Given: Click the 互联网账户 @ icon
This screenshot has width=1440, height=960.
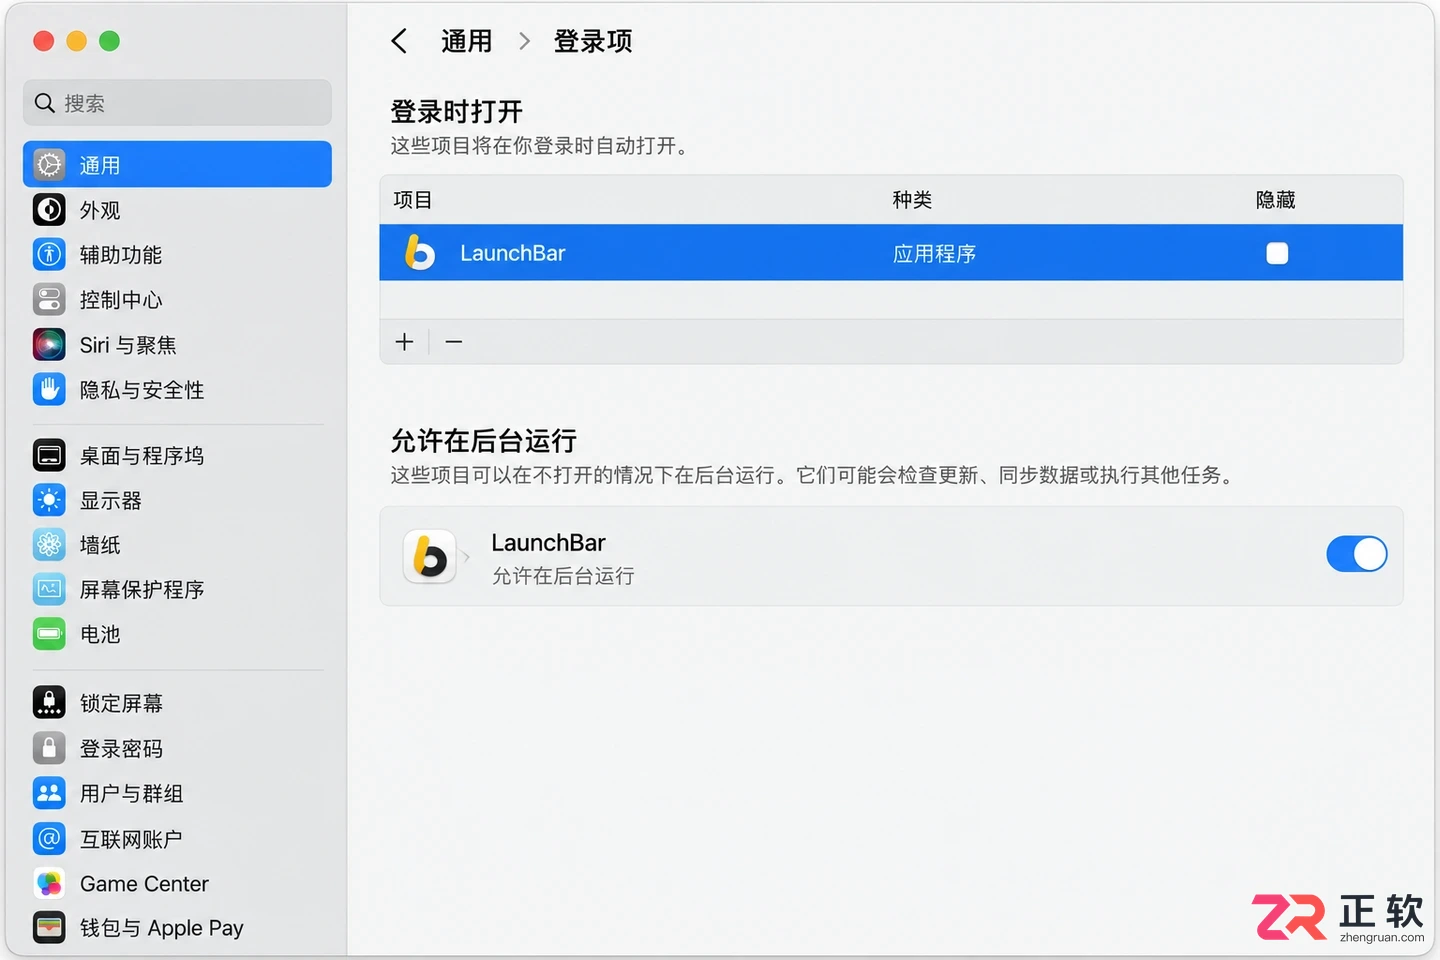Looking at the screenshot, I should click(x=49, y=838).
